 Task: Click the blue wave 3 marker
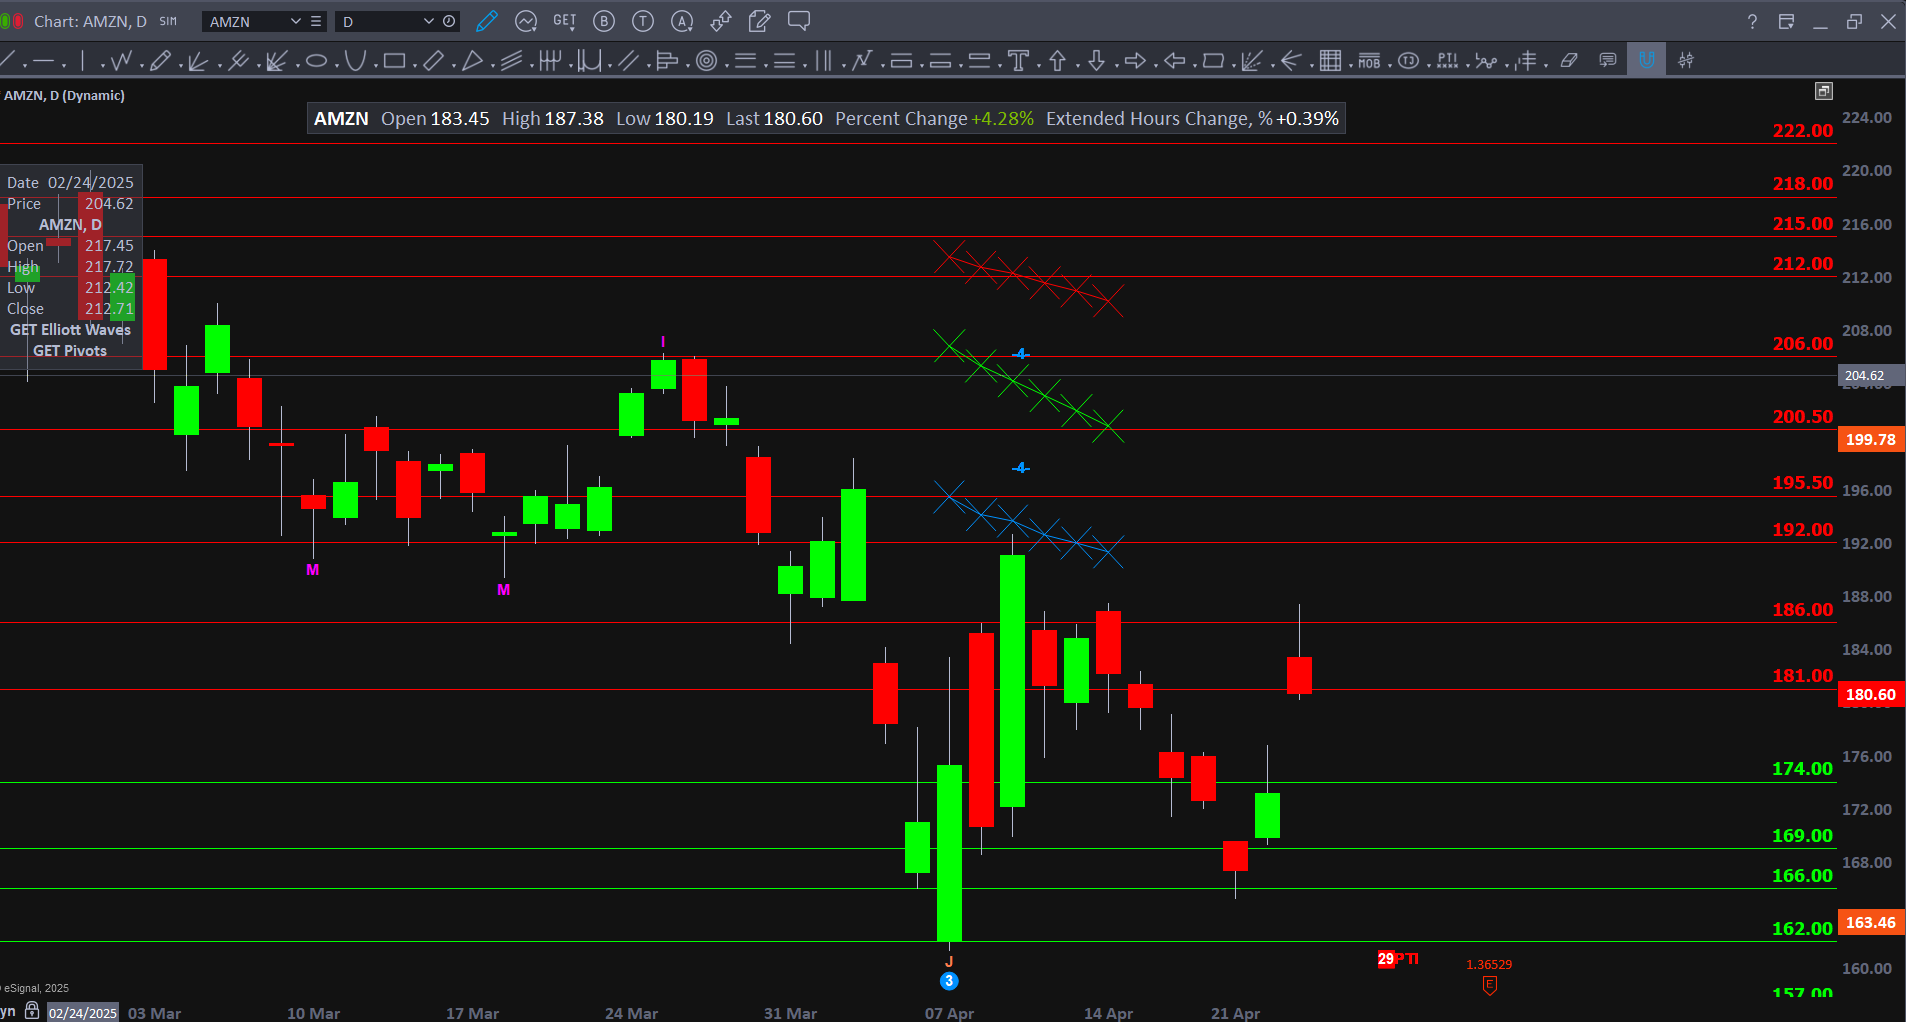point(949,981)
